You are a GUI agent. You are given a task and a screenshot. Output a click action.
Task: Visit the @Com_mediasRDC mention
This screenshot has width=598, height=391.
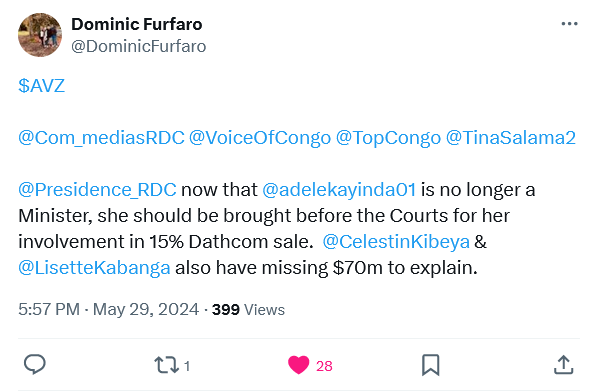pyautogui.click(x=101, y=138)
